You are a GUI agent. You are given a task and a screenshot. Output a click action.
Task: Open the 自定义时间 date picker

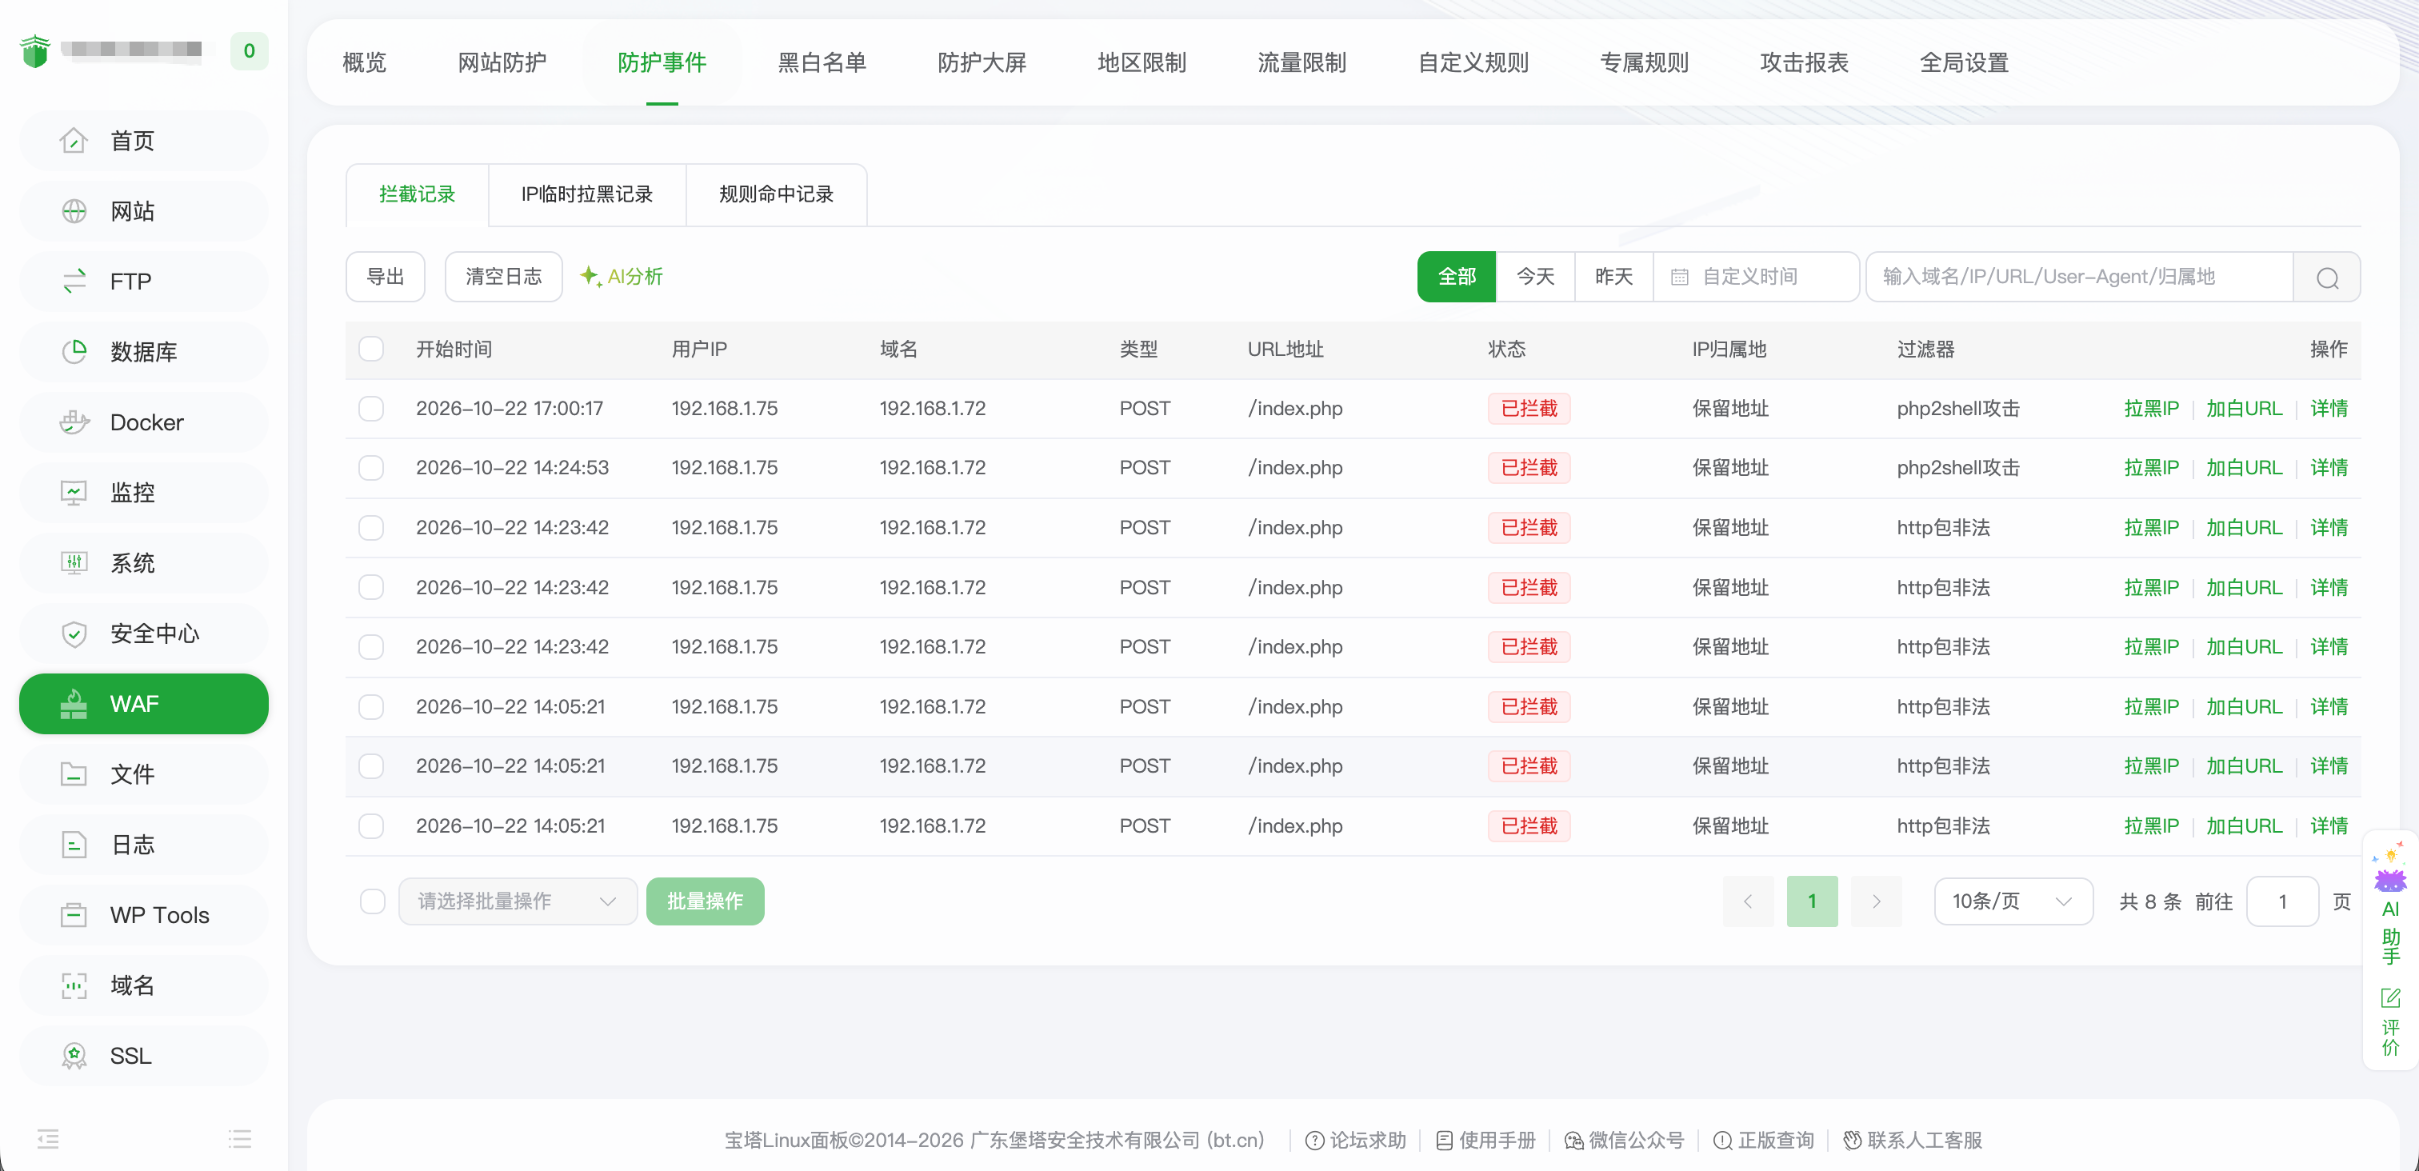coord(1756,277)
